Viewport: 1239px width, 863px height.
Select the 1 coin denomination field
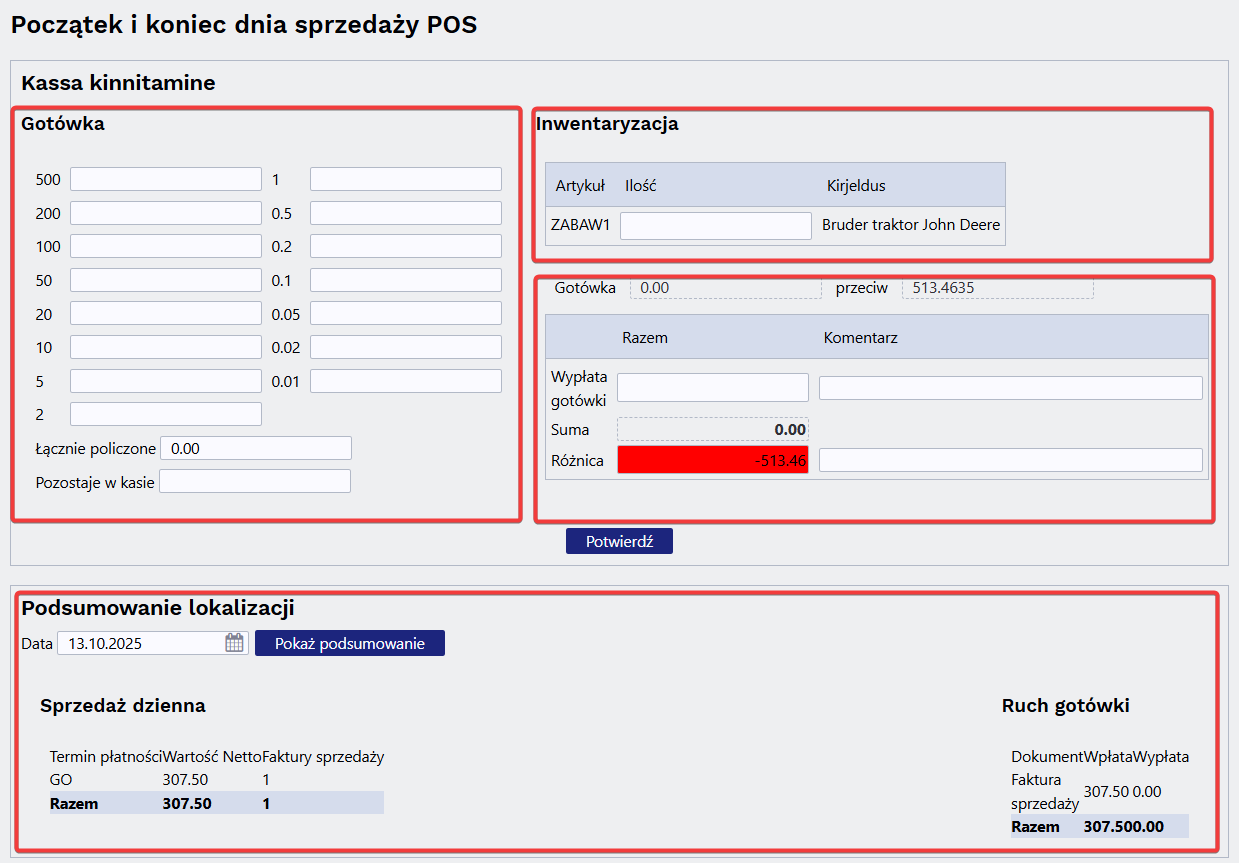(405, 179)
